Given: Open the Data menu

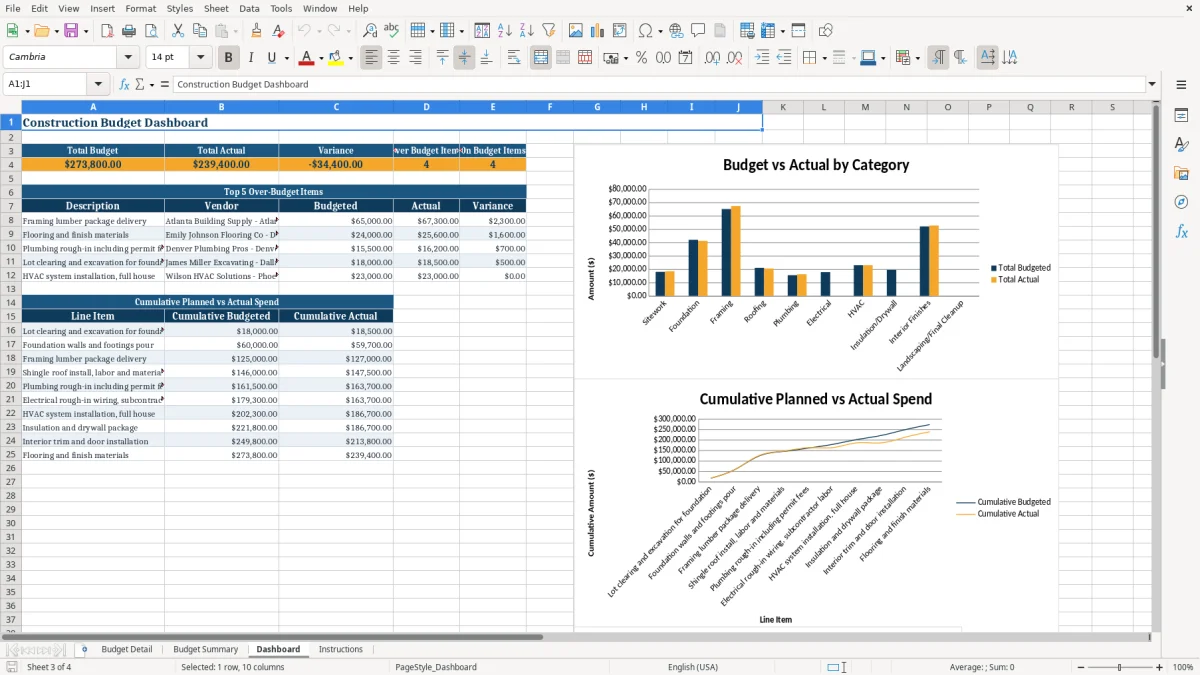Looking at the screenshot, I should 249,8.
